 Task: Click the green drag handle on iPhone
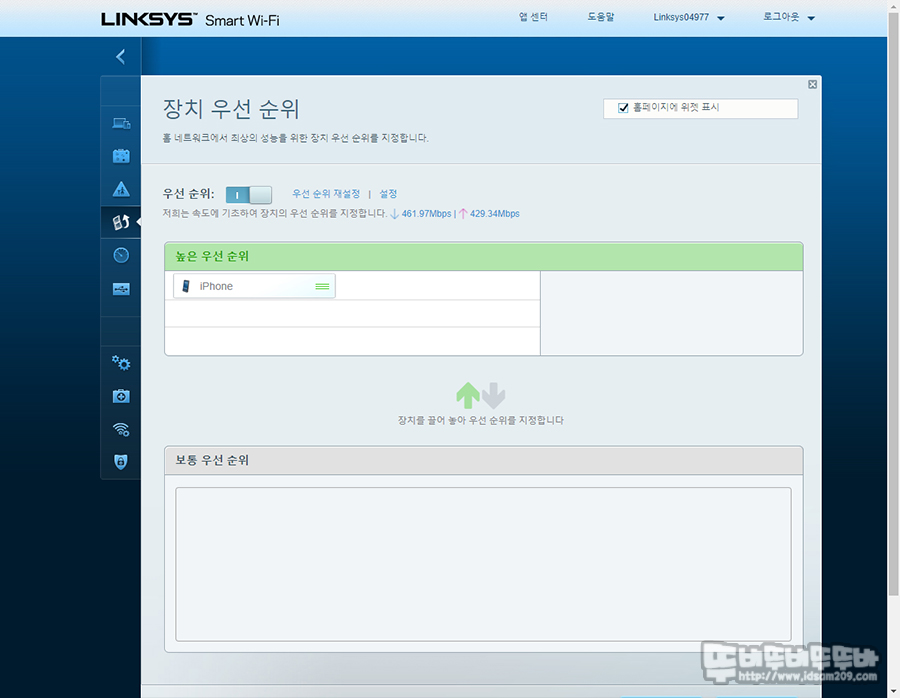tap(322, 286)
